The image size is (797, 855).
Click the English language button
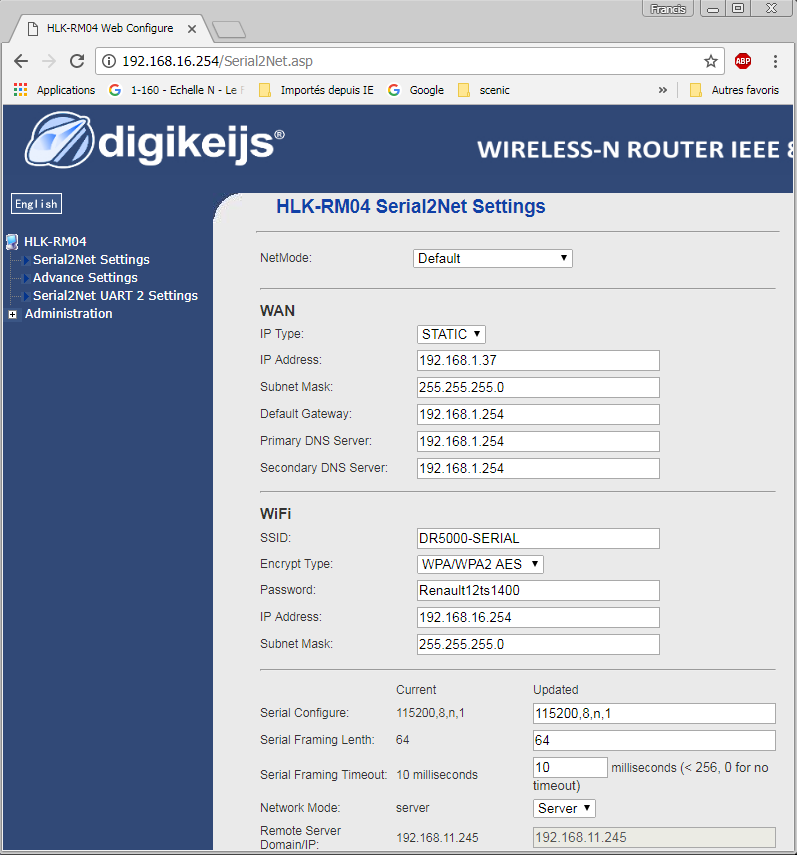(37, 204)
